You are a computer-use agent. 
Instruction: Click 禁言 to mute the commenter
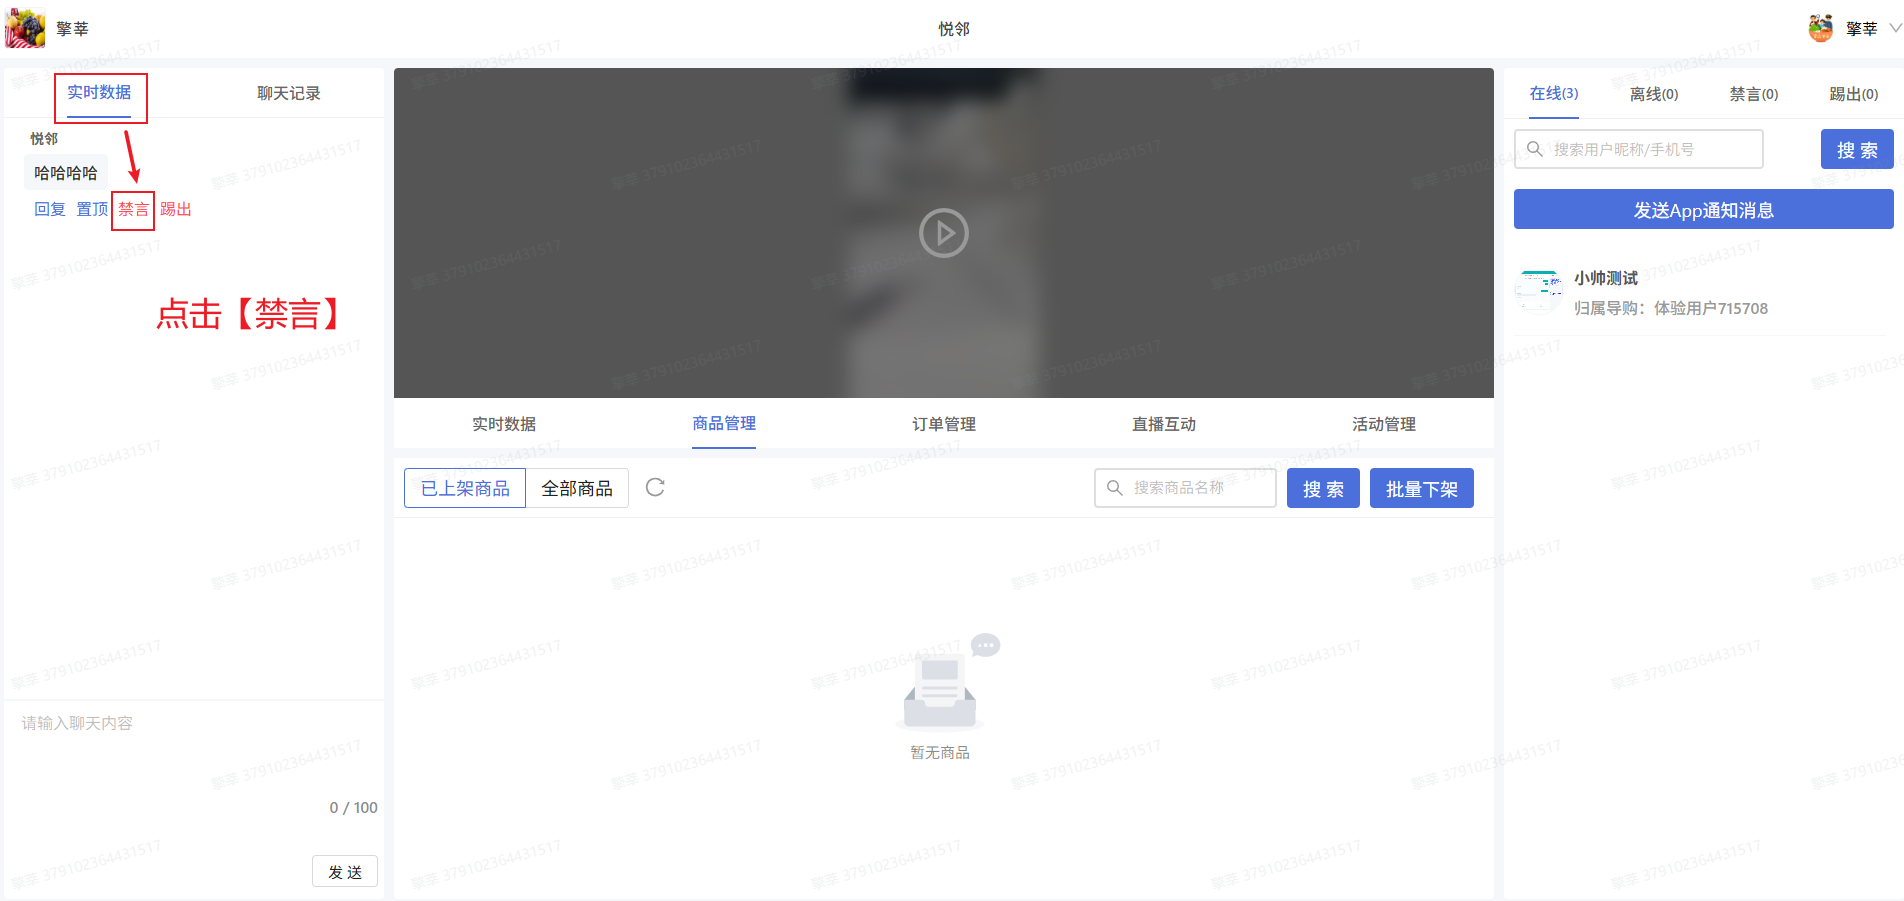pyautogui.click(x=133, y=209)
